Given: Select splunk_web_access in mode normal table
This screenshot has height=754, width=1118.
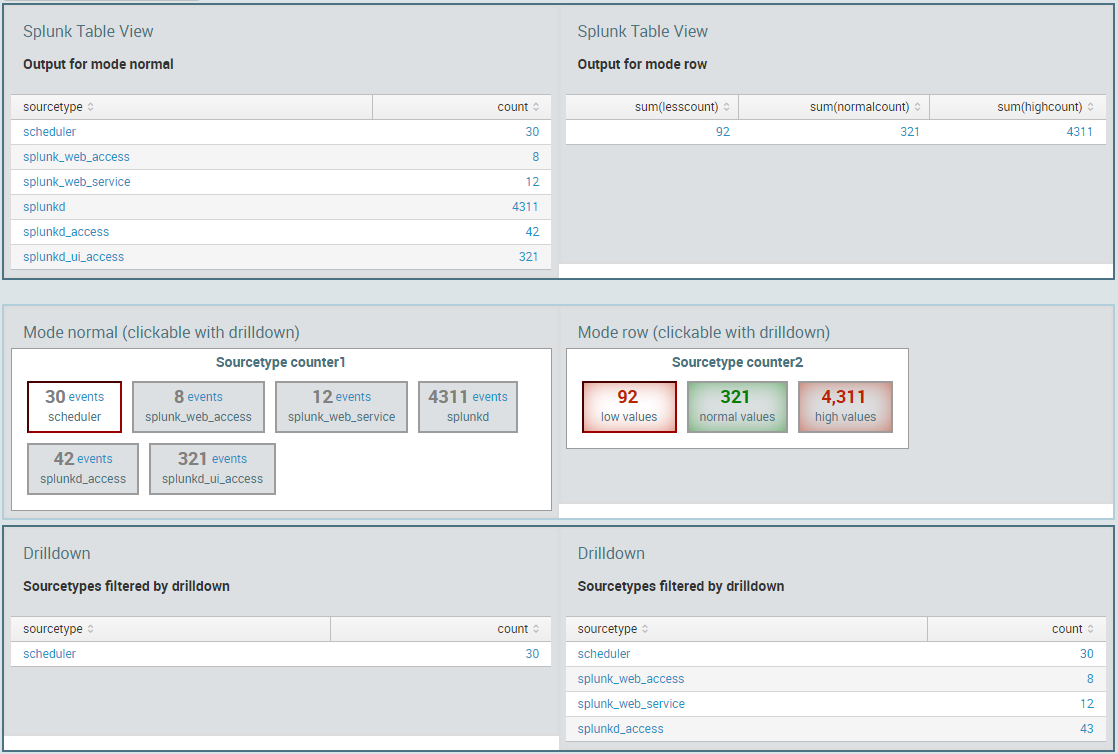Looking at the screenshot, I should tap(76, 157).
